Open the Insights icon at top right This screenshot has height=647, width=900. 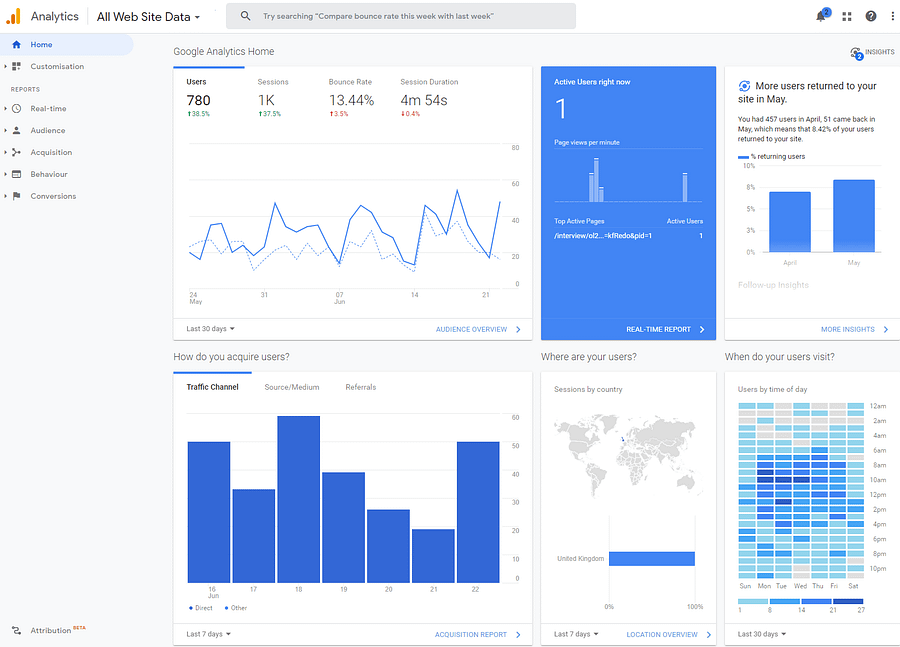pos(856,53)
